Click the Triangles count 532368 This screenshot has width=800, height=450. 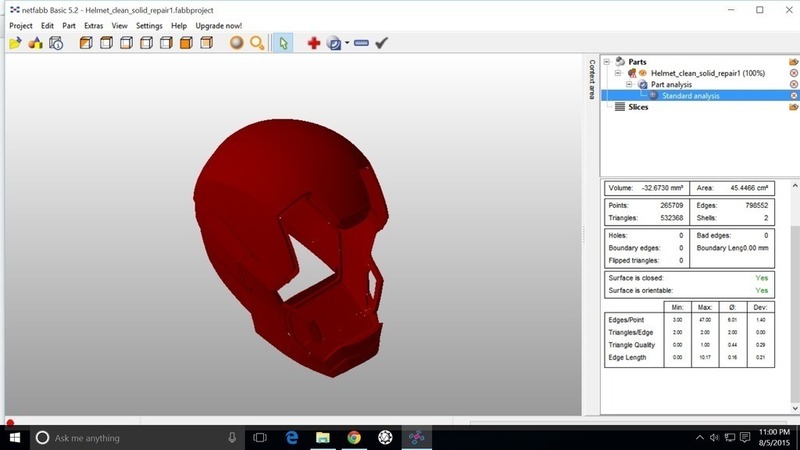[671, 218]
